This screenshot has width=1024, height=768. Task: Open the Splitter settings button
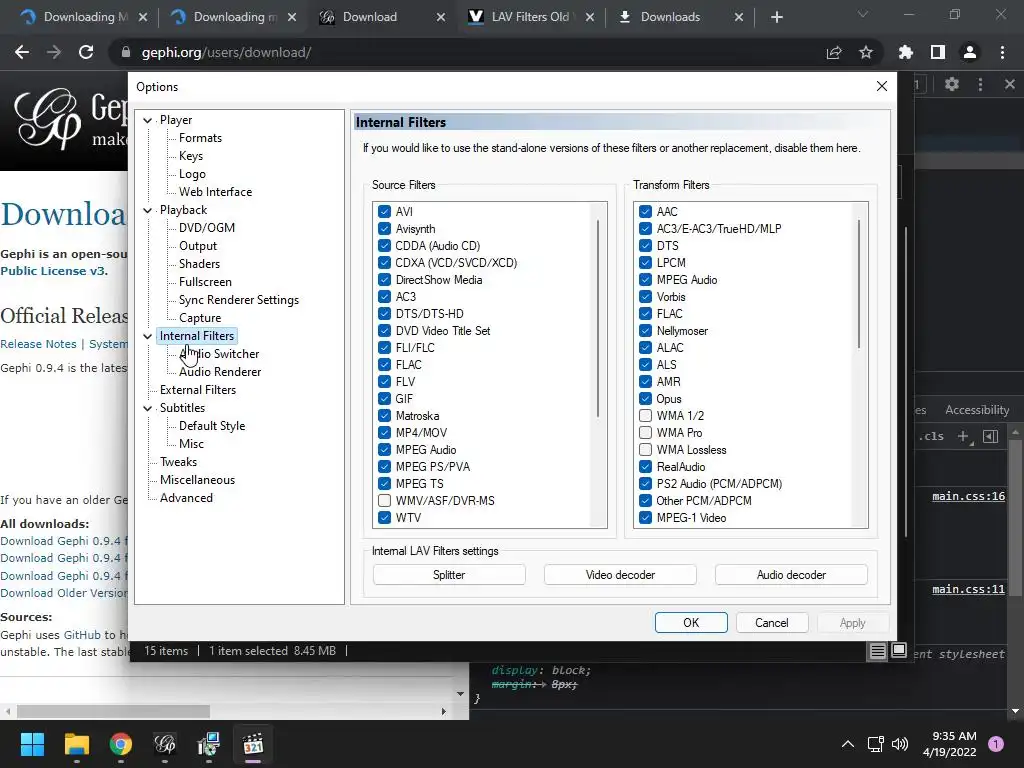(449, 575)
